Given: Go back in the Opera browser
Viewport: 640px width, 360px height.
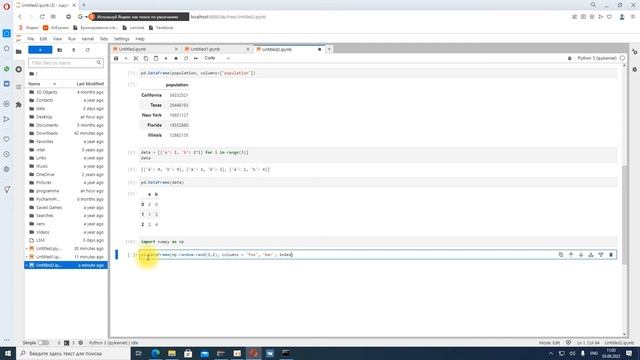Looking at the screenshot, I should [x=20, y=17].
